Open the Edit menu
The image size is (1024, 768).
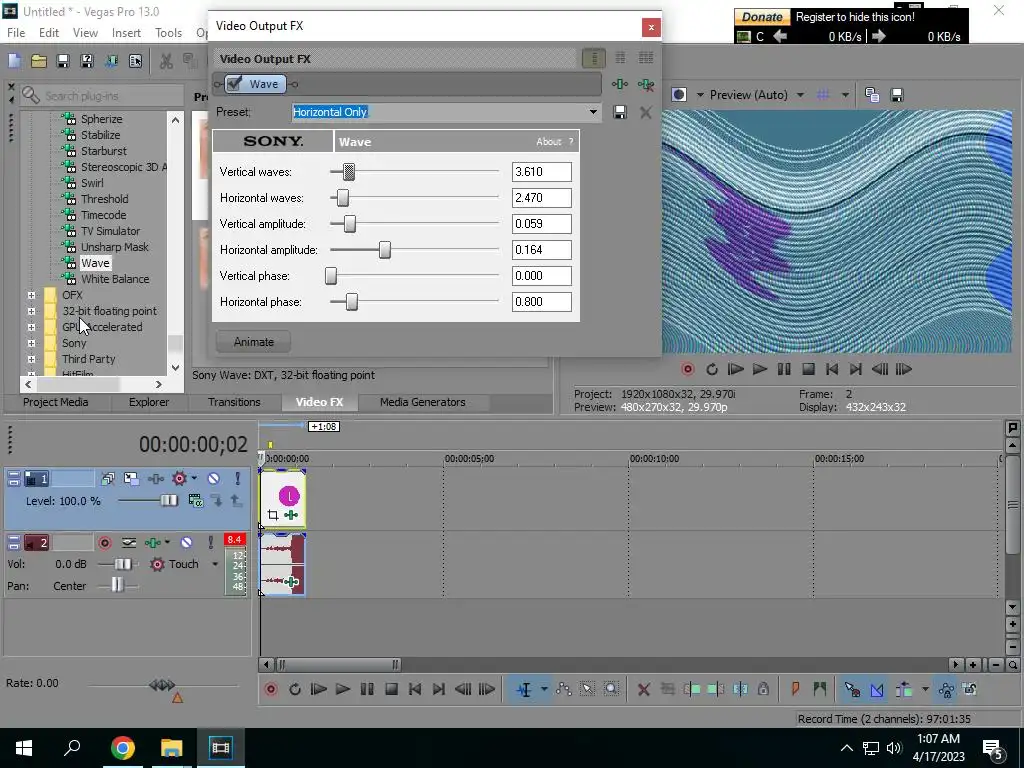[49, 33]
